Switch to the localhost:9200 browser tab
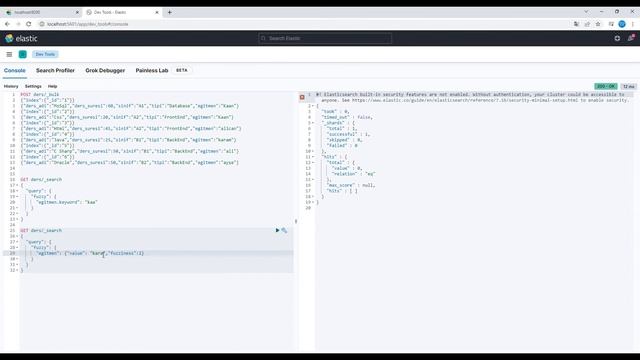The width and height of the screenshot is (640, 360). coord(41,12)
